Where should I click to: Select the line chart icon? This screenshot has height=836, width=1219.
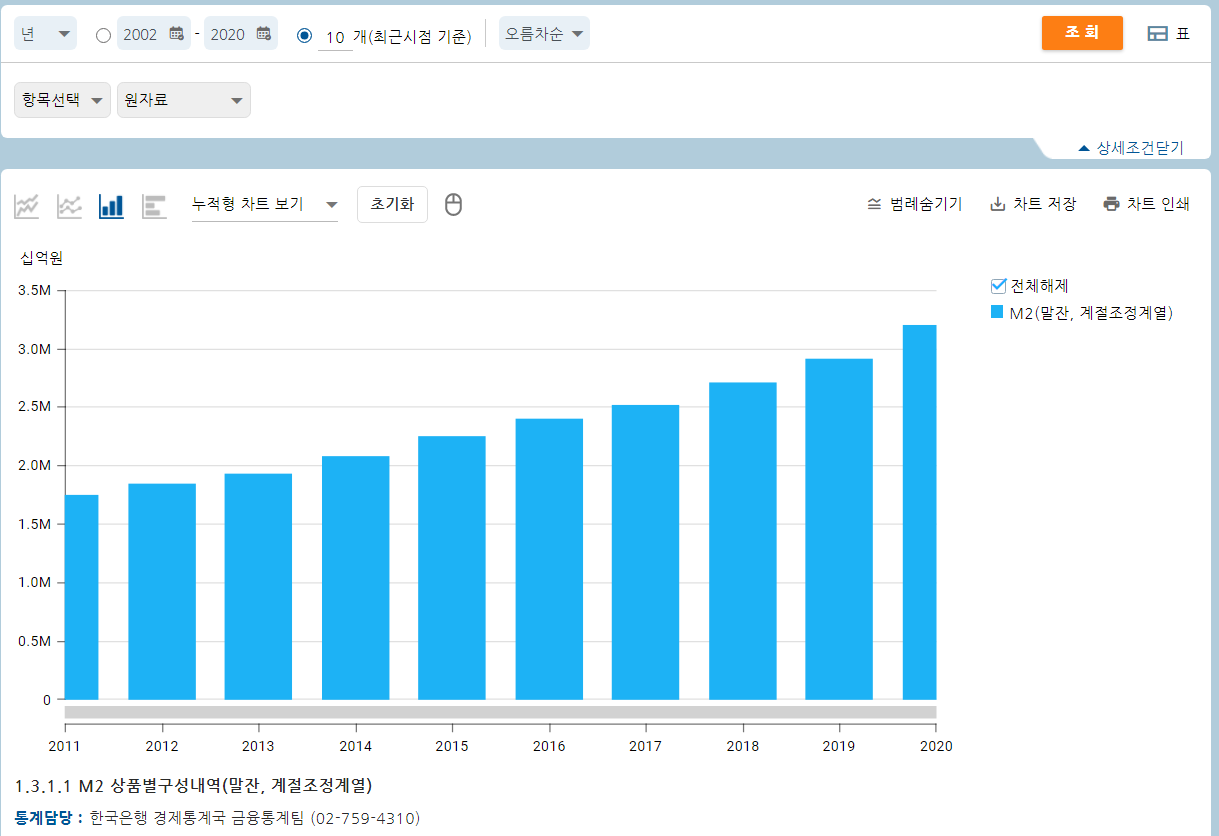click(27, 206)
